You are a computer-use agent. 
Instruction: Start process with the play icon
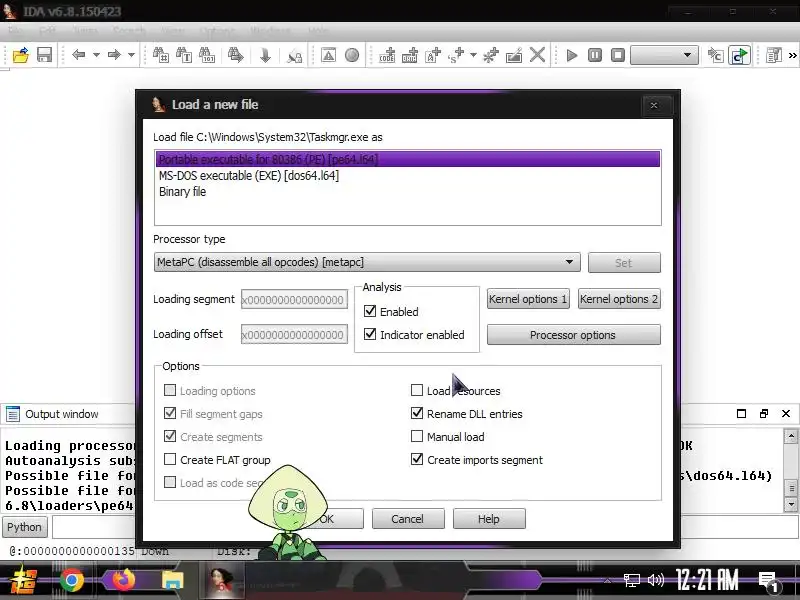[572, 55]
